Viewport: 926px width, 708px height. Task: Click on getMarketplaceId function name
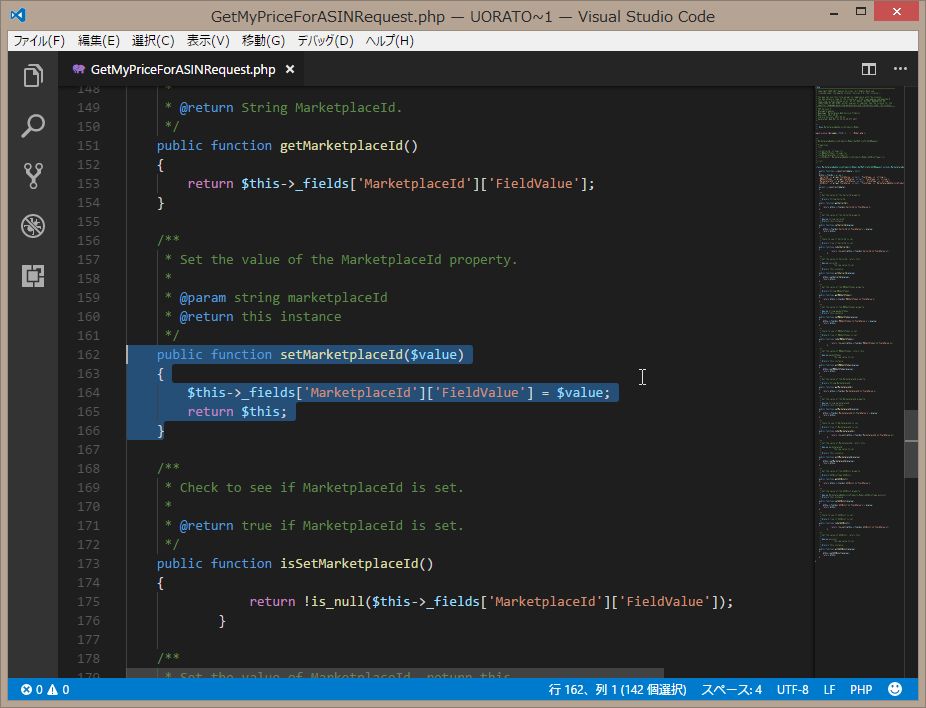[341, 145]
